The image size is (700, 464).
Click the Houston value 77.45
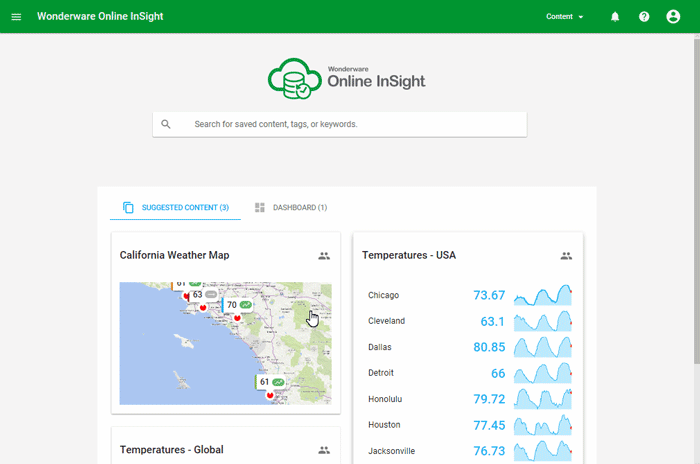coord(489,425)
